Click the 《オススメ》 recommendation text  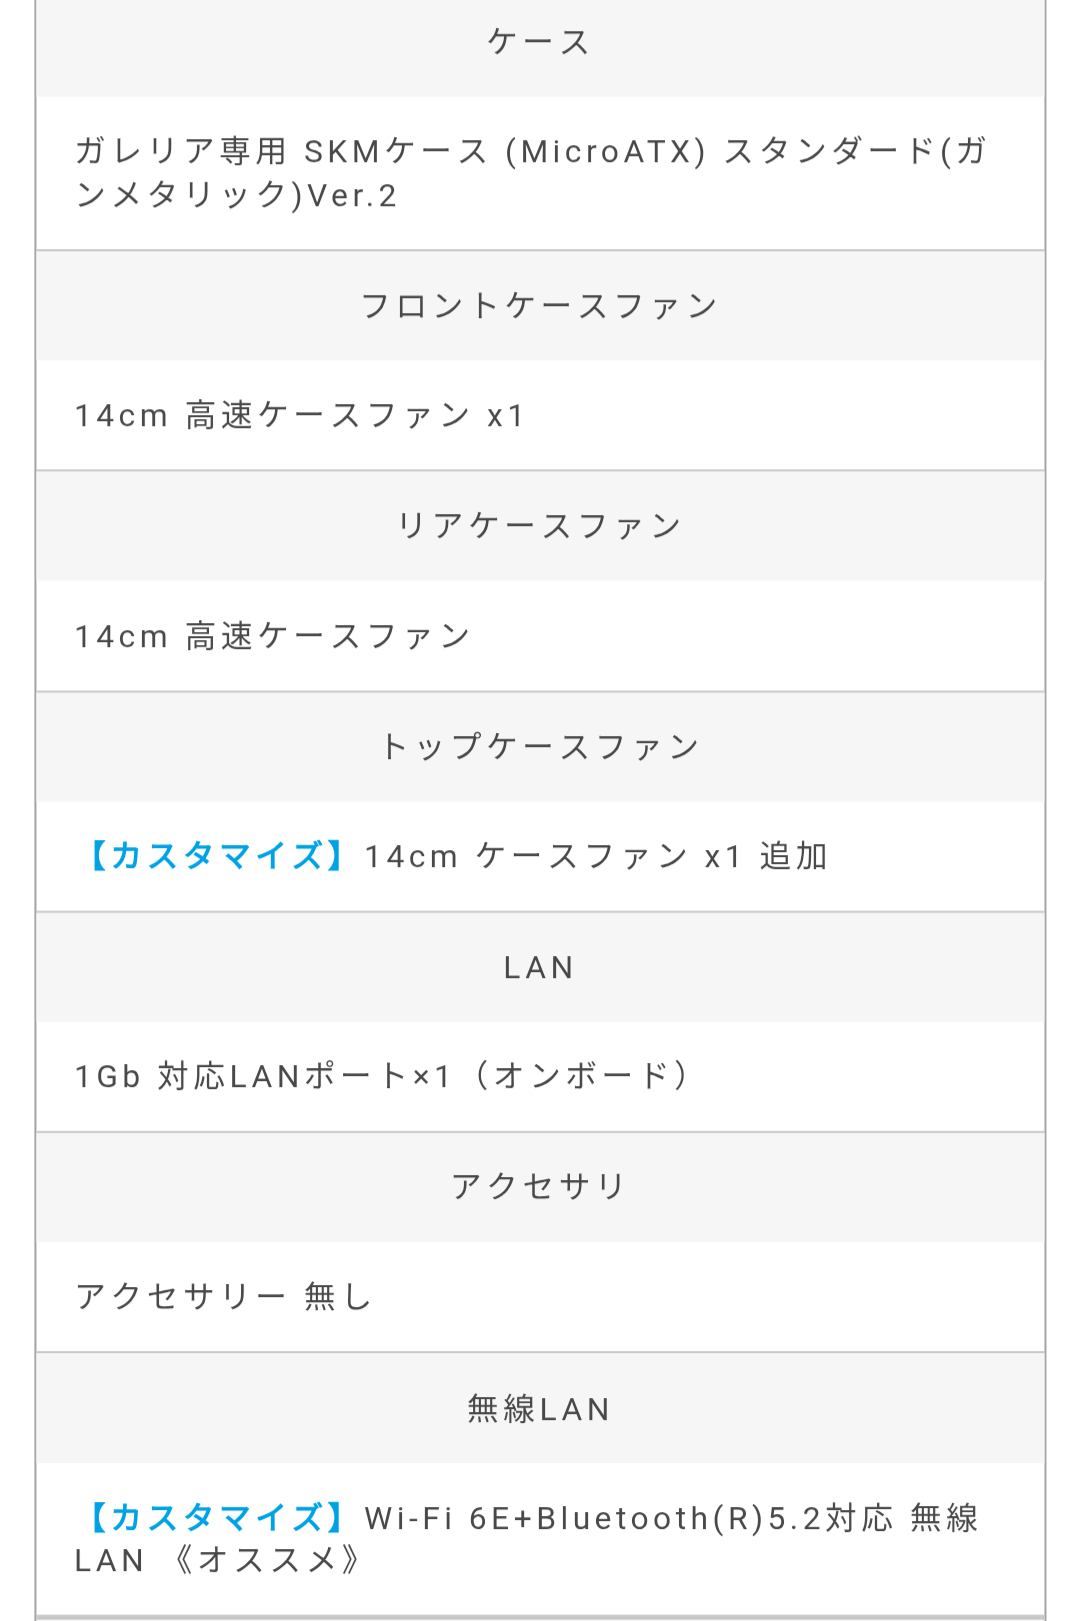point(268,1561)
